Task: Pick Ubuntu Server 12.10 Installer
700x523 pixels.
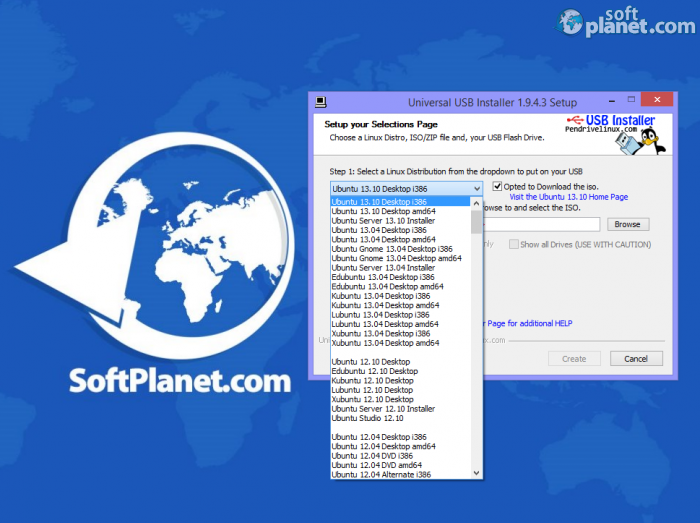Action: (x=400, y=408)
